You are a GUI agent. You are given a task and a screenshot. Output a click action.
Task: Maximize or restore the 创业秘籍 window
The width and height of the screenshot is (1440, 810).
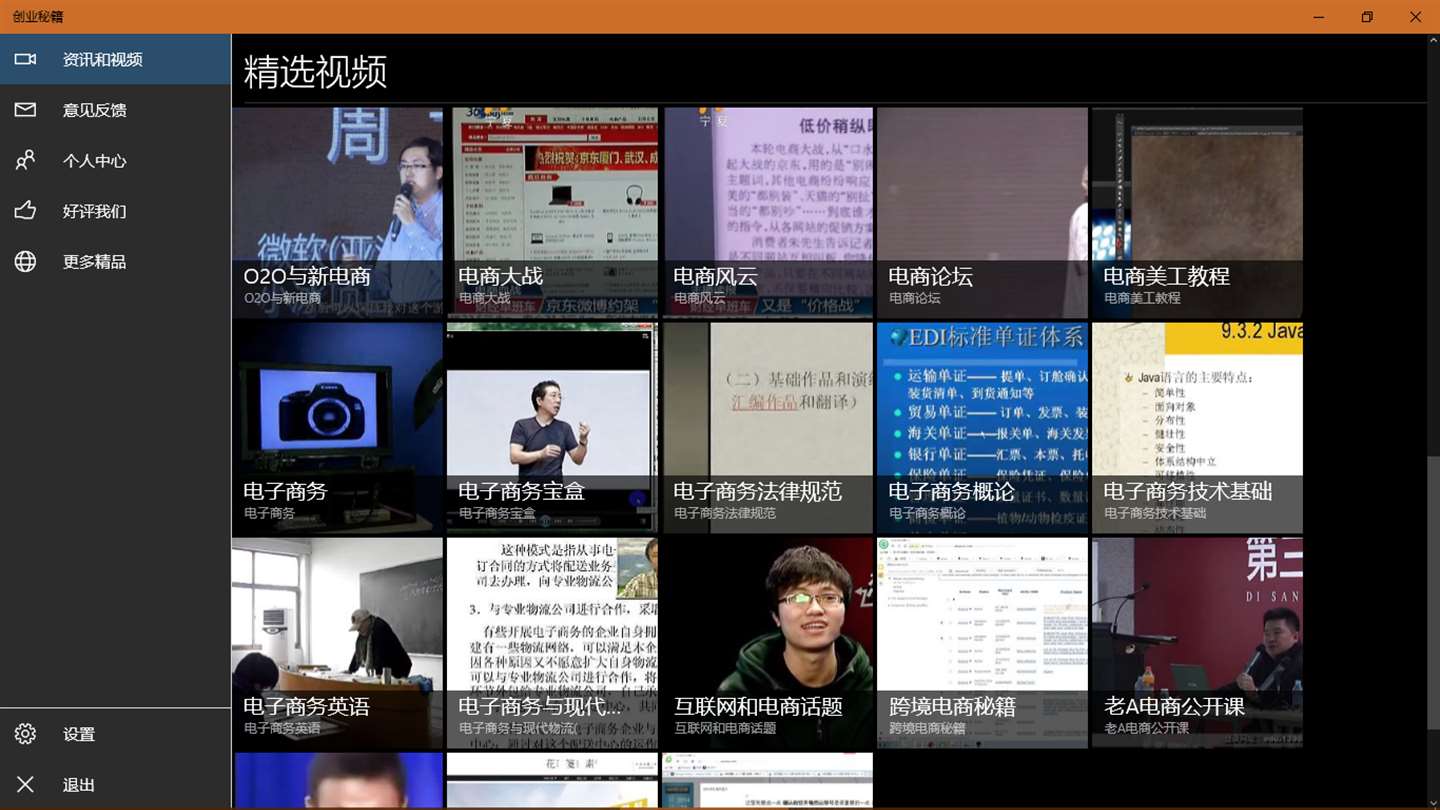tap(1367, 17)
